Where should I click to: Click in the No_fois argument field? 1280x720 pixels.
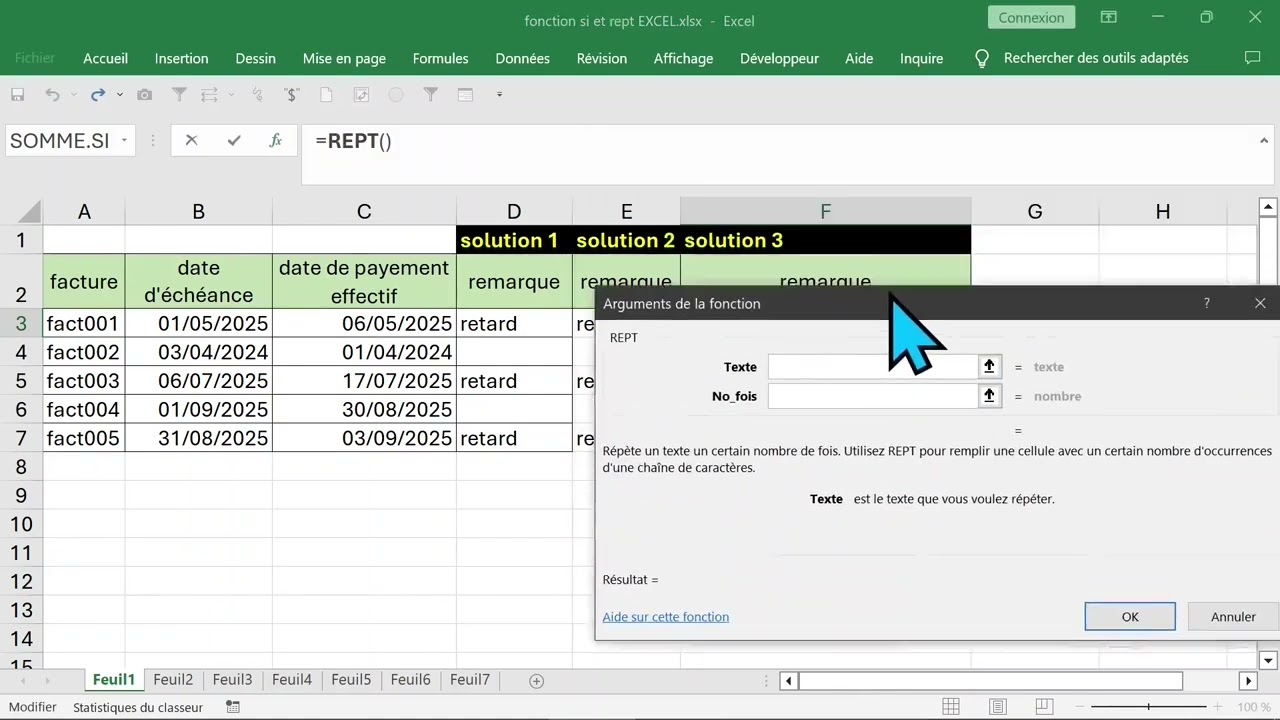click(x=873, y=396)
